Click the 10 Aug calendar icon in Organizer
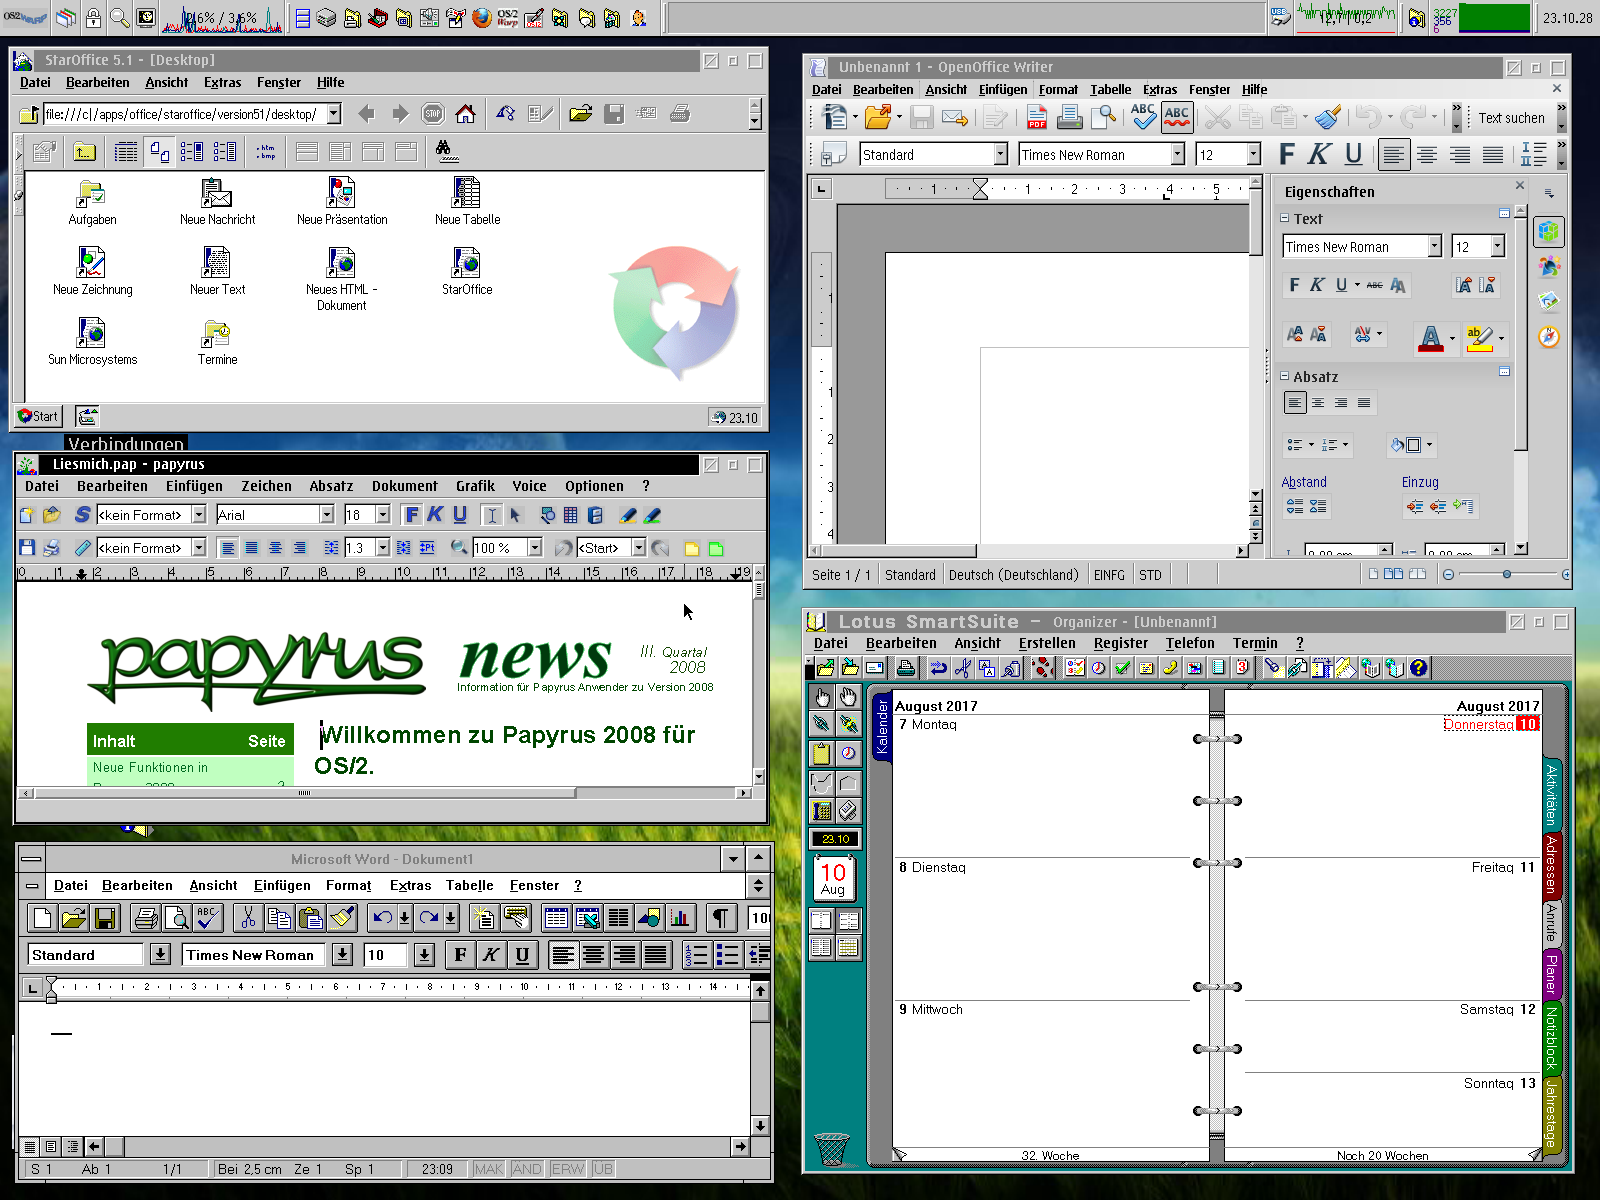This screenshot has height=1200, width=1600. (x=832, y=879)
